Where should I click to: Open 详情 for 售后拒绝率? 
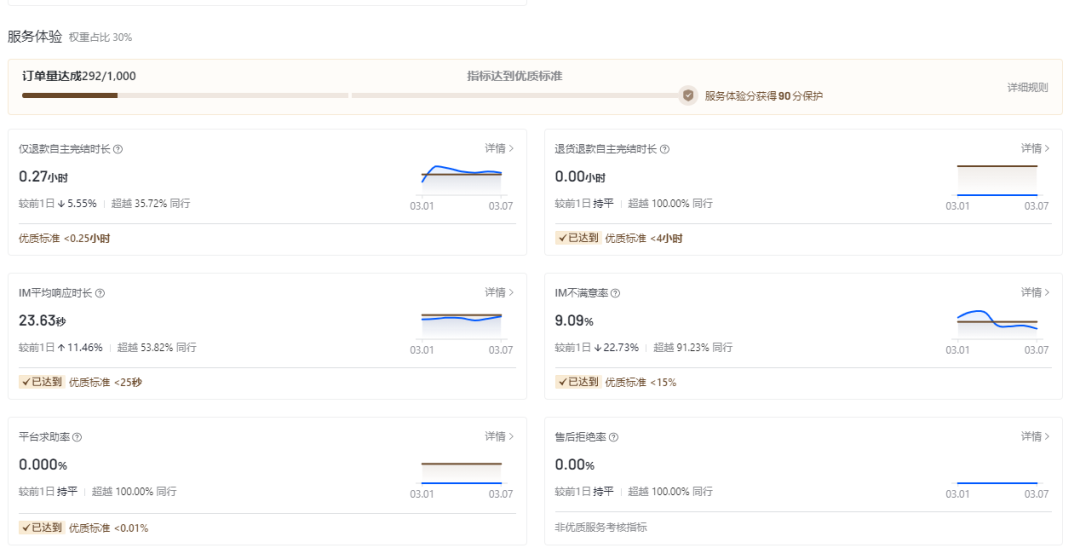[x=1035, y=436]
